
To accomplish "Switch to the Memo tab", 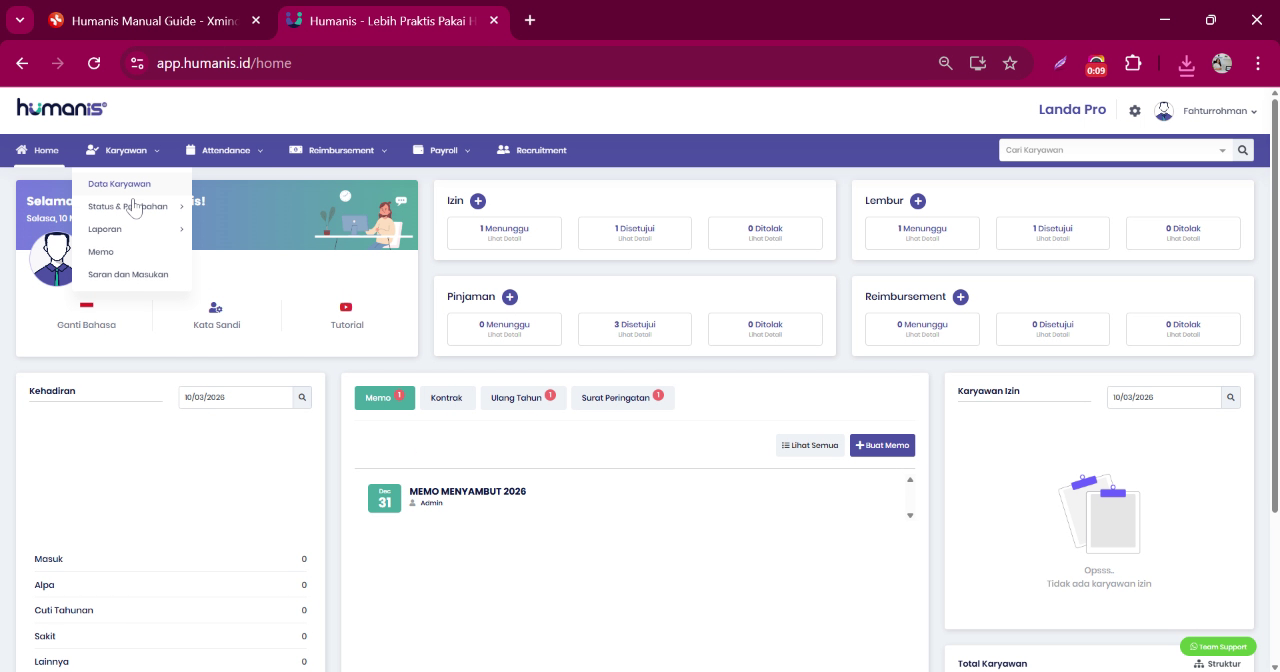I will point(384,398).
